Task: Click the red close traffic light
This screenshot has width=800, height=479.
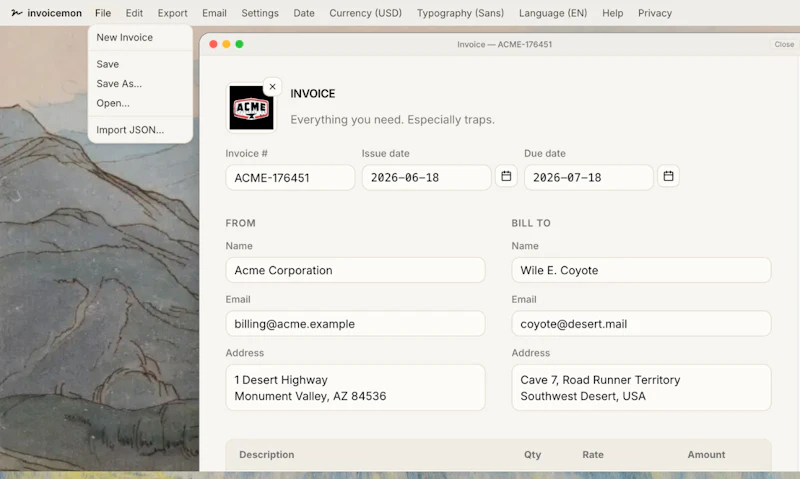Action: coord(213,44)
